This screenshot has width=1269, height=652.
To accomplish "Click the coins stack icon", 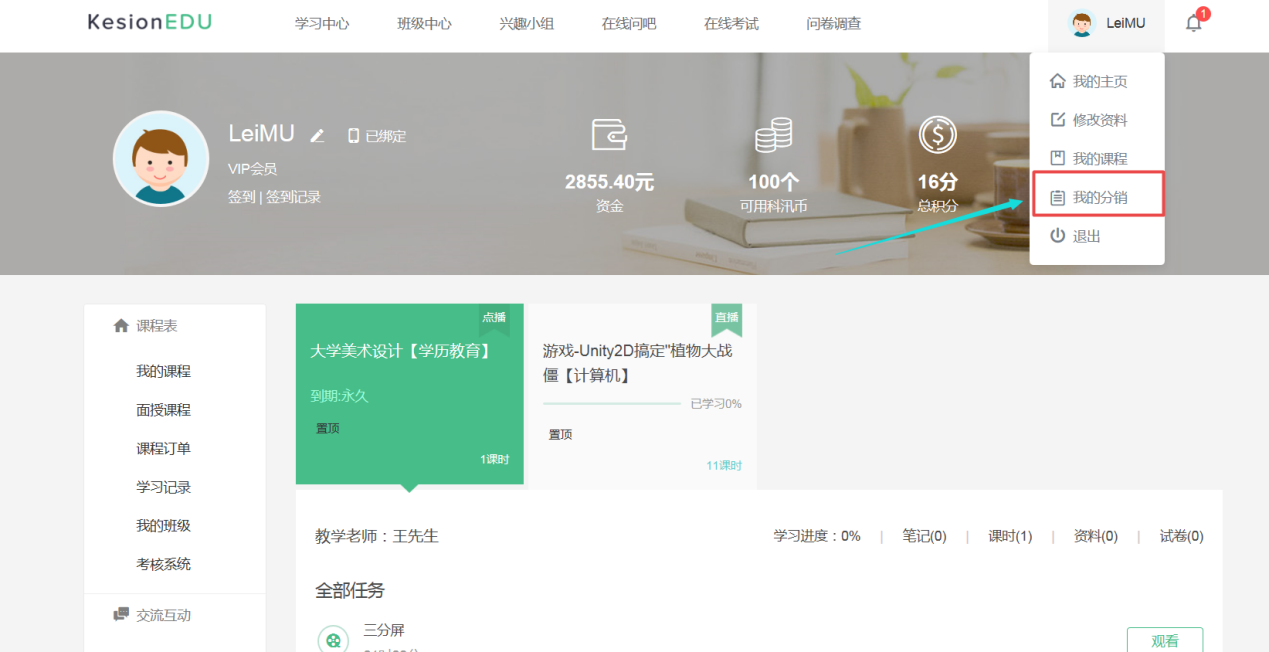I will (773, 134).
